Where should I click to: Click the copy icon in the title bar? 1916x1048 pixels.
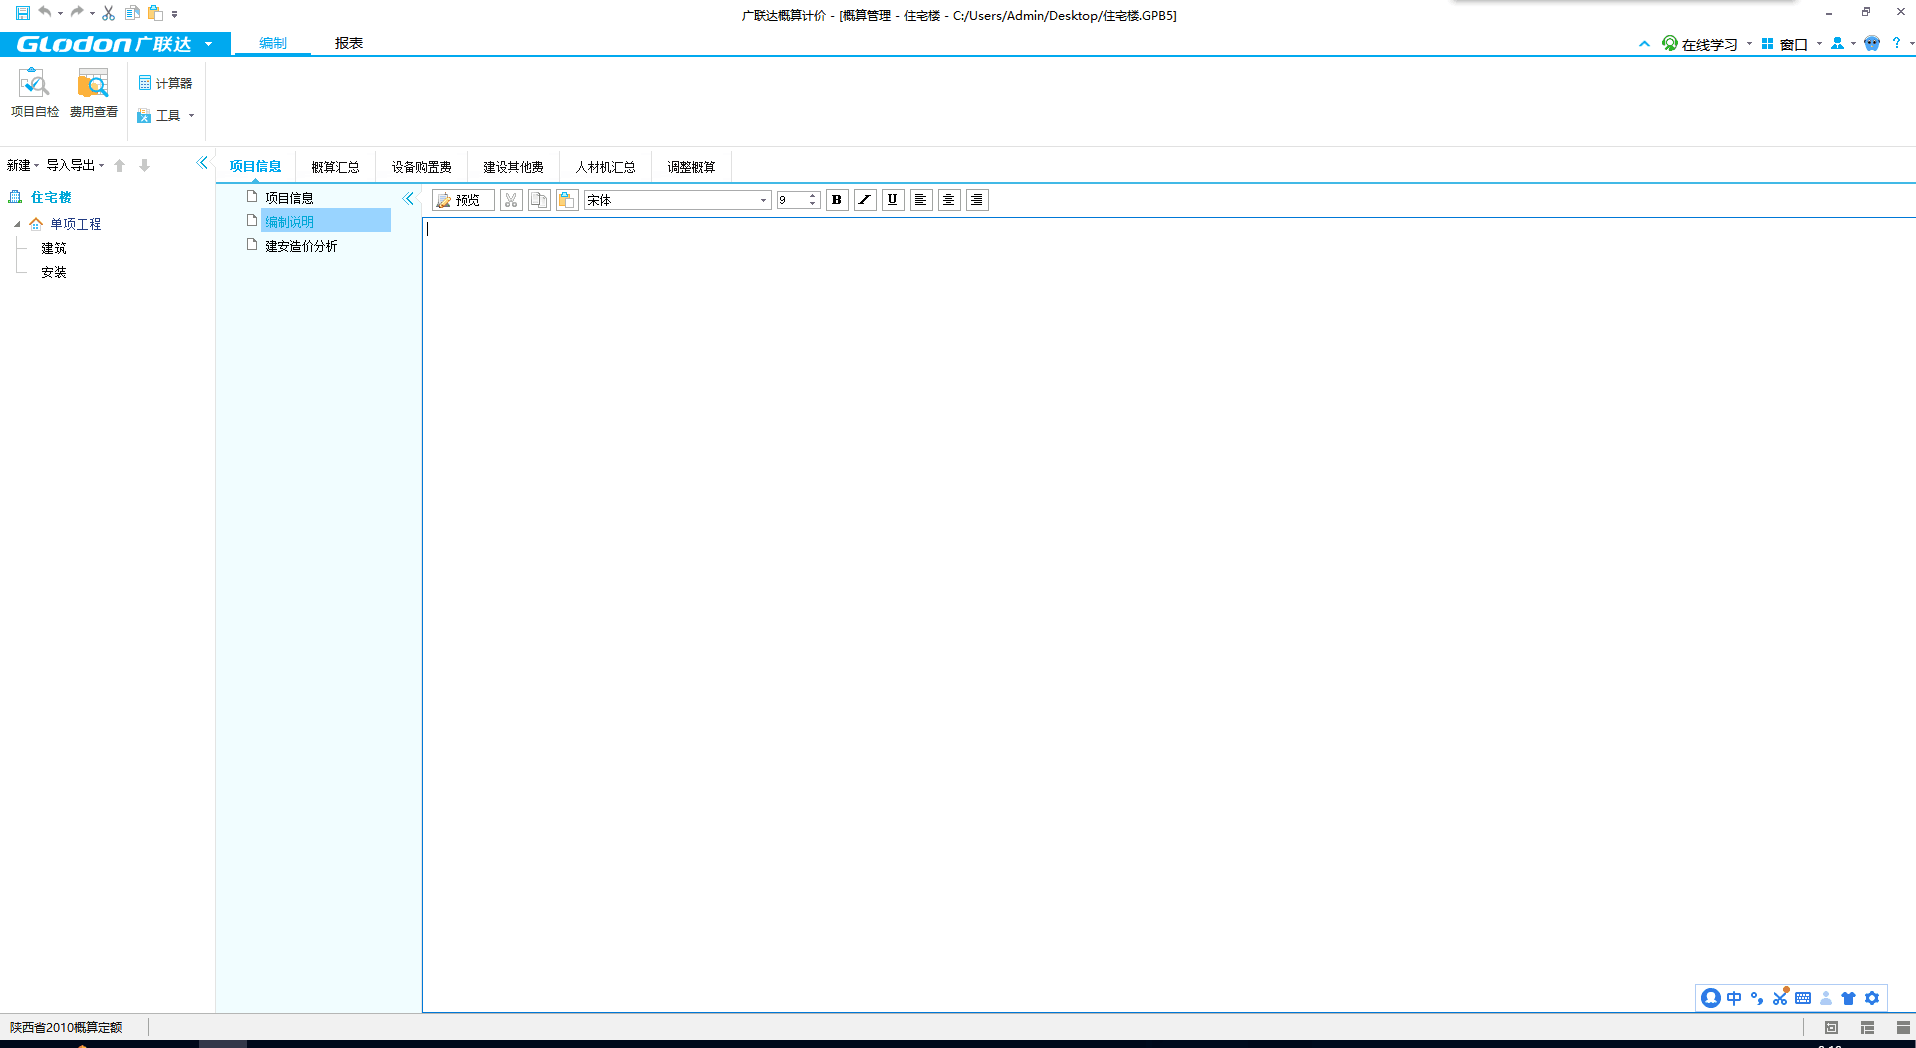tap(132, 13)
